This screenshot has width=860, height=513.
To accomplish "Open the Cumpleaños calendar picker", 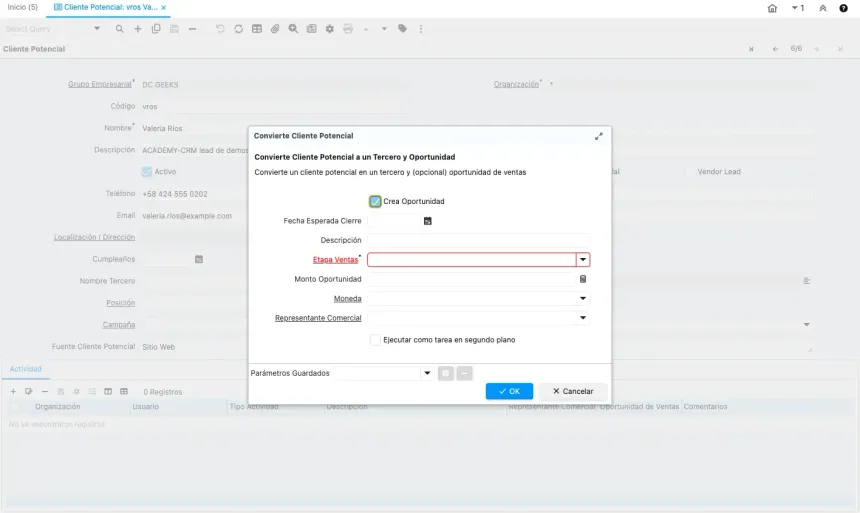I will point(199,259).
